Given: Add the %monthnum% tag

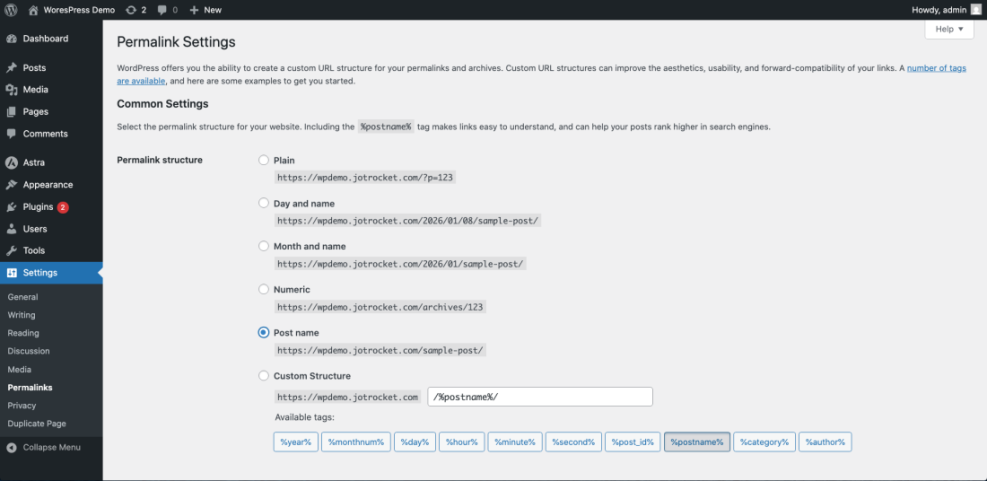Looking at the screenshot, I should pos(356,442).
